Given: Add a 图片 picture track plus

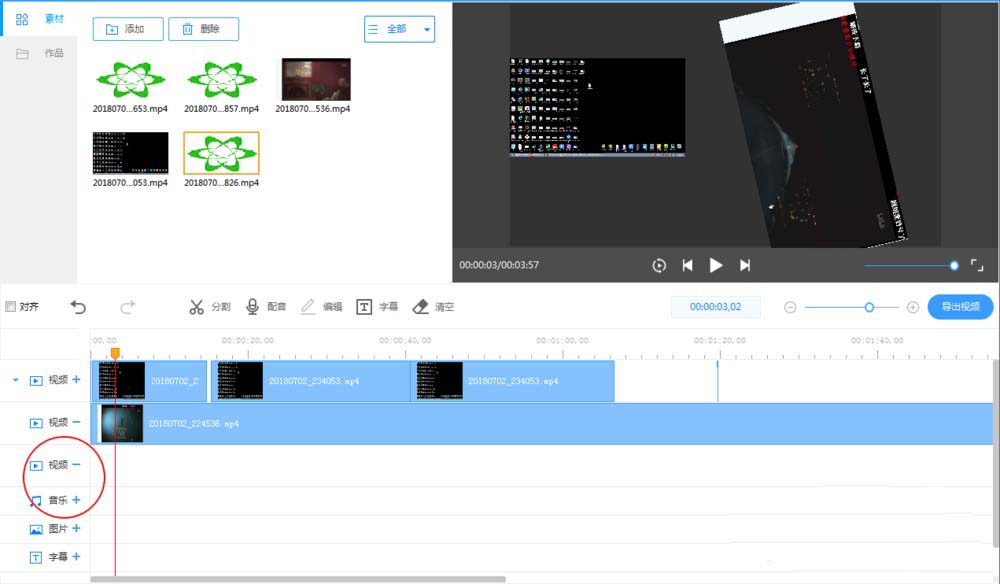Looking at the screenshot, I should pos(77,528).
